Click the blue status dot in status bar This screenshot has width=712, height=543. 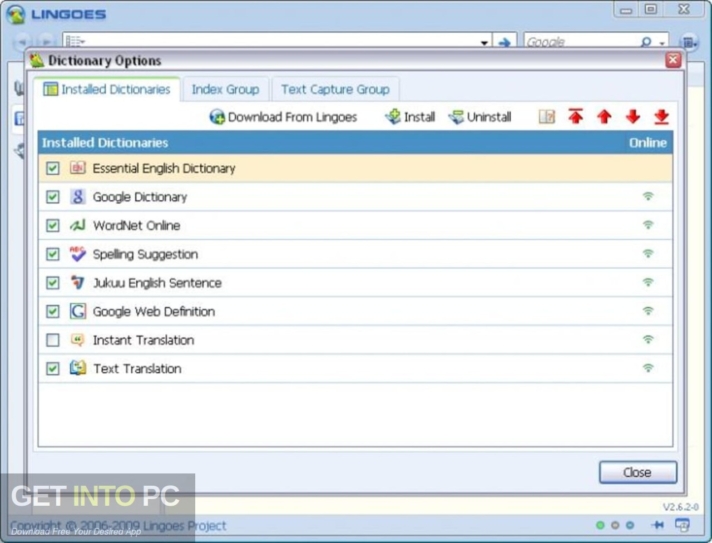[630, 525]
